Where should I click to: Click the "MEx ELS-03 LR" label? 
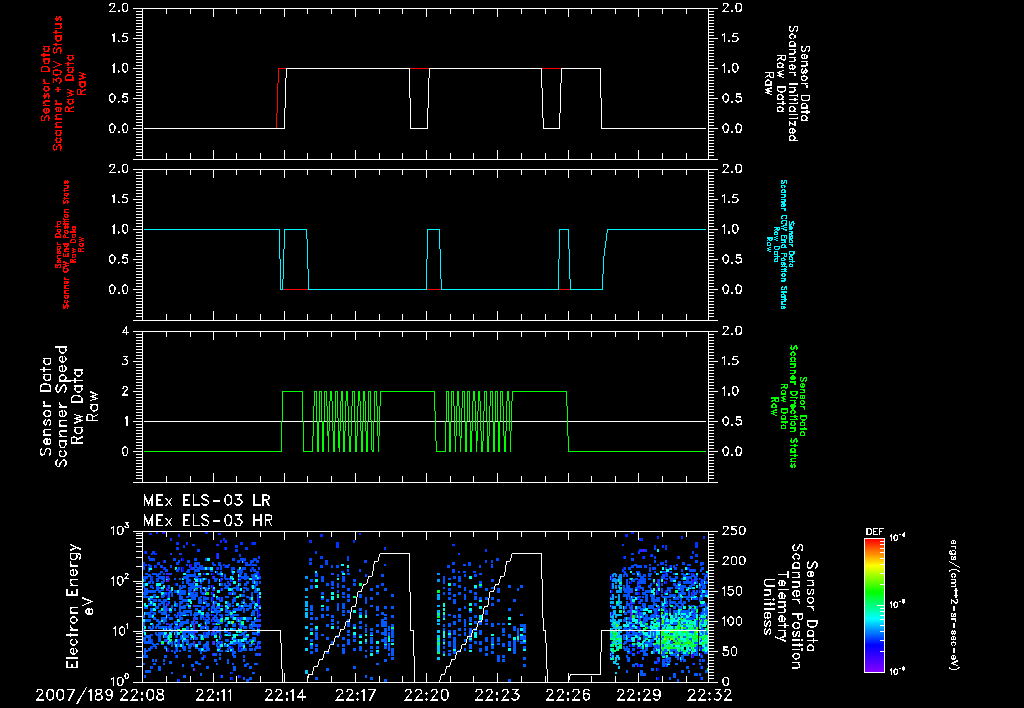point(206,501)
